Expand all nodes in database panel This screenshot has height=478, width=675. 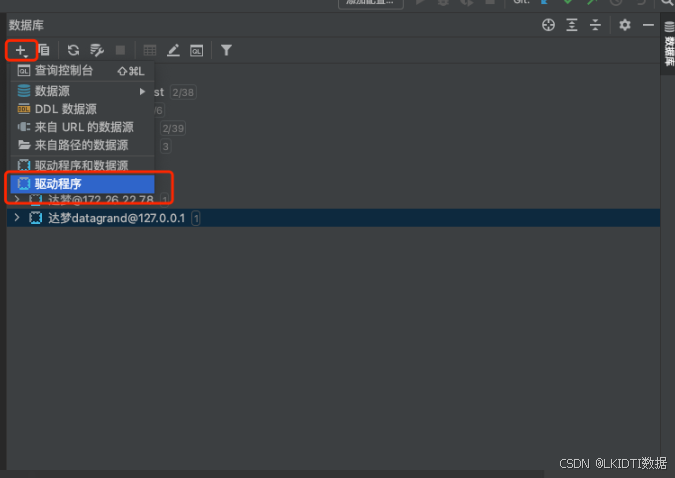572,25
